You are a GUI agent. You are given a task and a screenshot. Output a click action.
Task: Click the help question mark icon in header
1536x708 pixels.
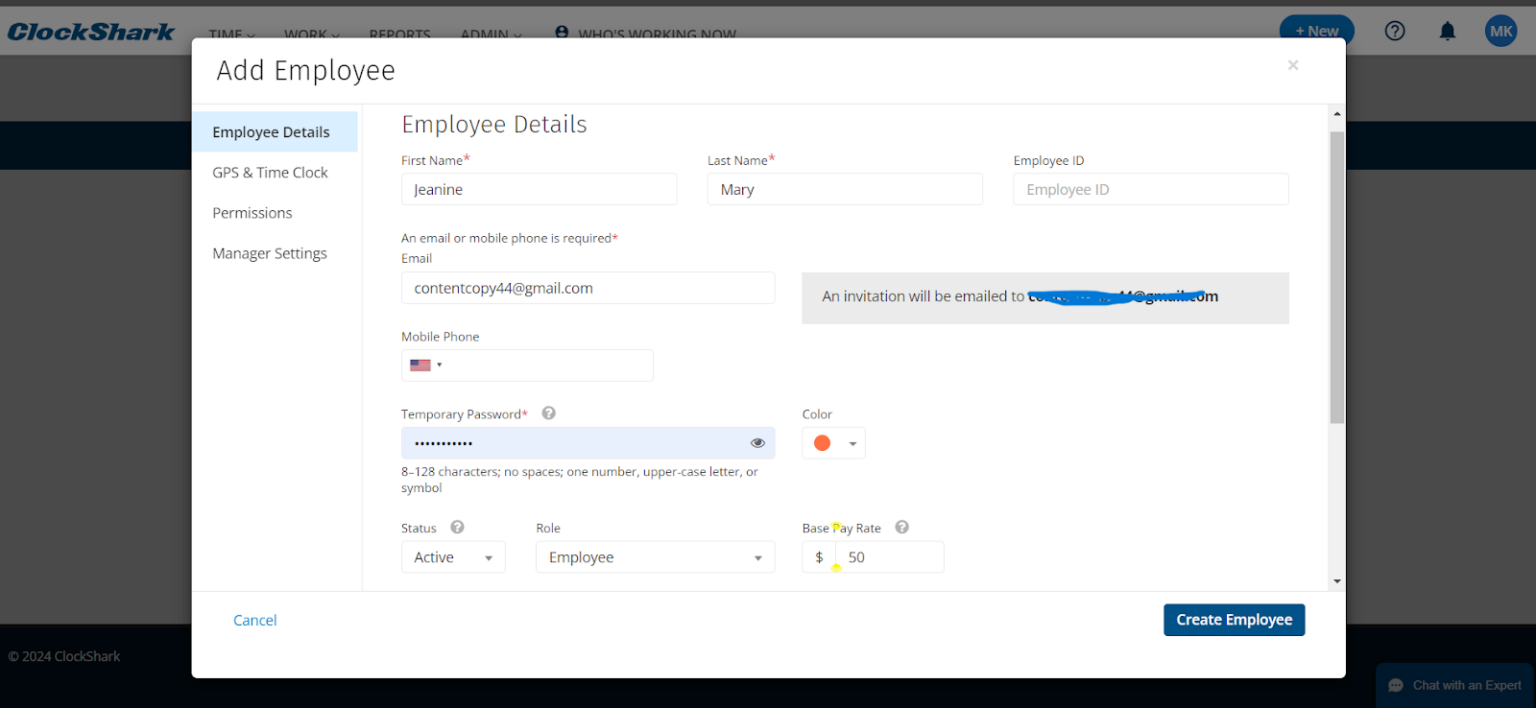(x=1394, y=31)
